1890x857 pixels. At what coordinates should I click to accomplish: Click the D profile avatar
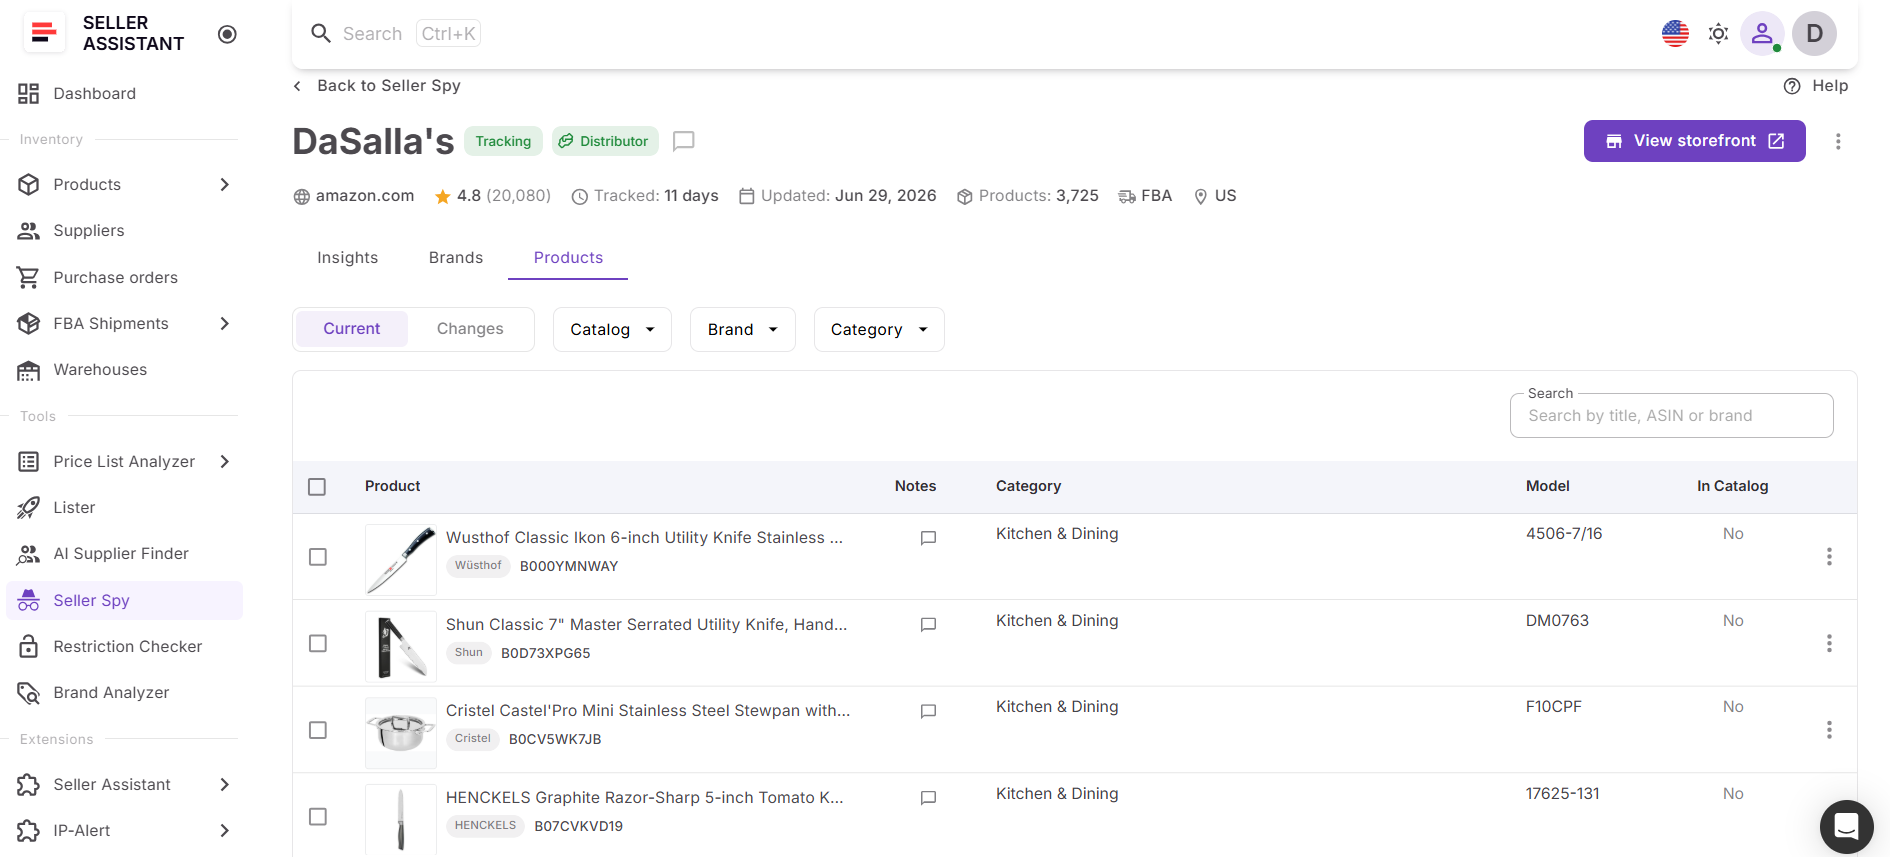click(1814, 33)
